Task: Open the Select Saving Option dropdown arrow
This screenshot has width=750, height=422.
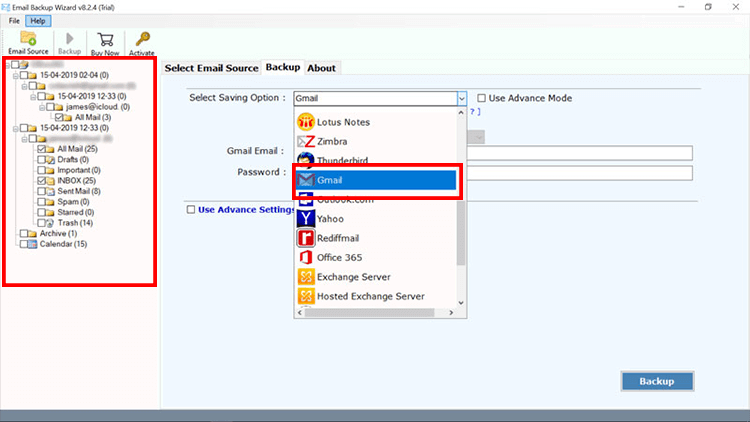Action: 462,99
